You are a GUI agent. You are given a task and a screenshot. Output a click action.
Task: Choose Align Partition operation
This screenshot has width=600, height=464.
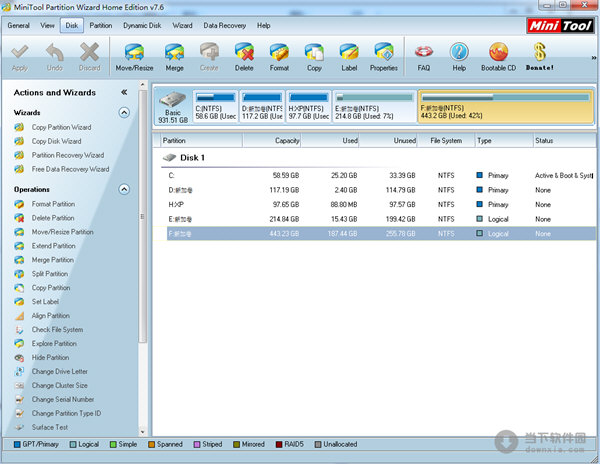(x=51, y=316)
